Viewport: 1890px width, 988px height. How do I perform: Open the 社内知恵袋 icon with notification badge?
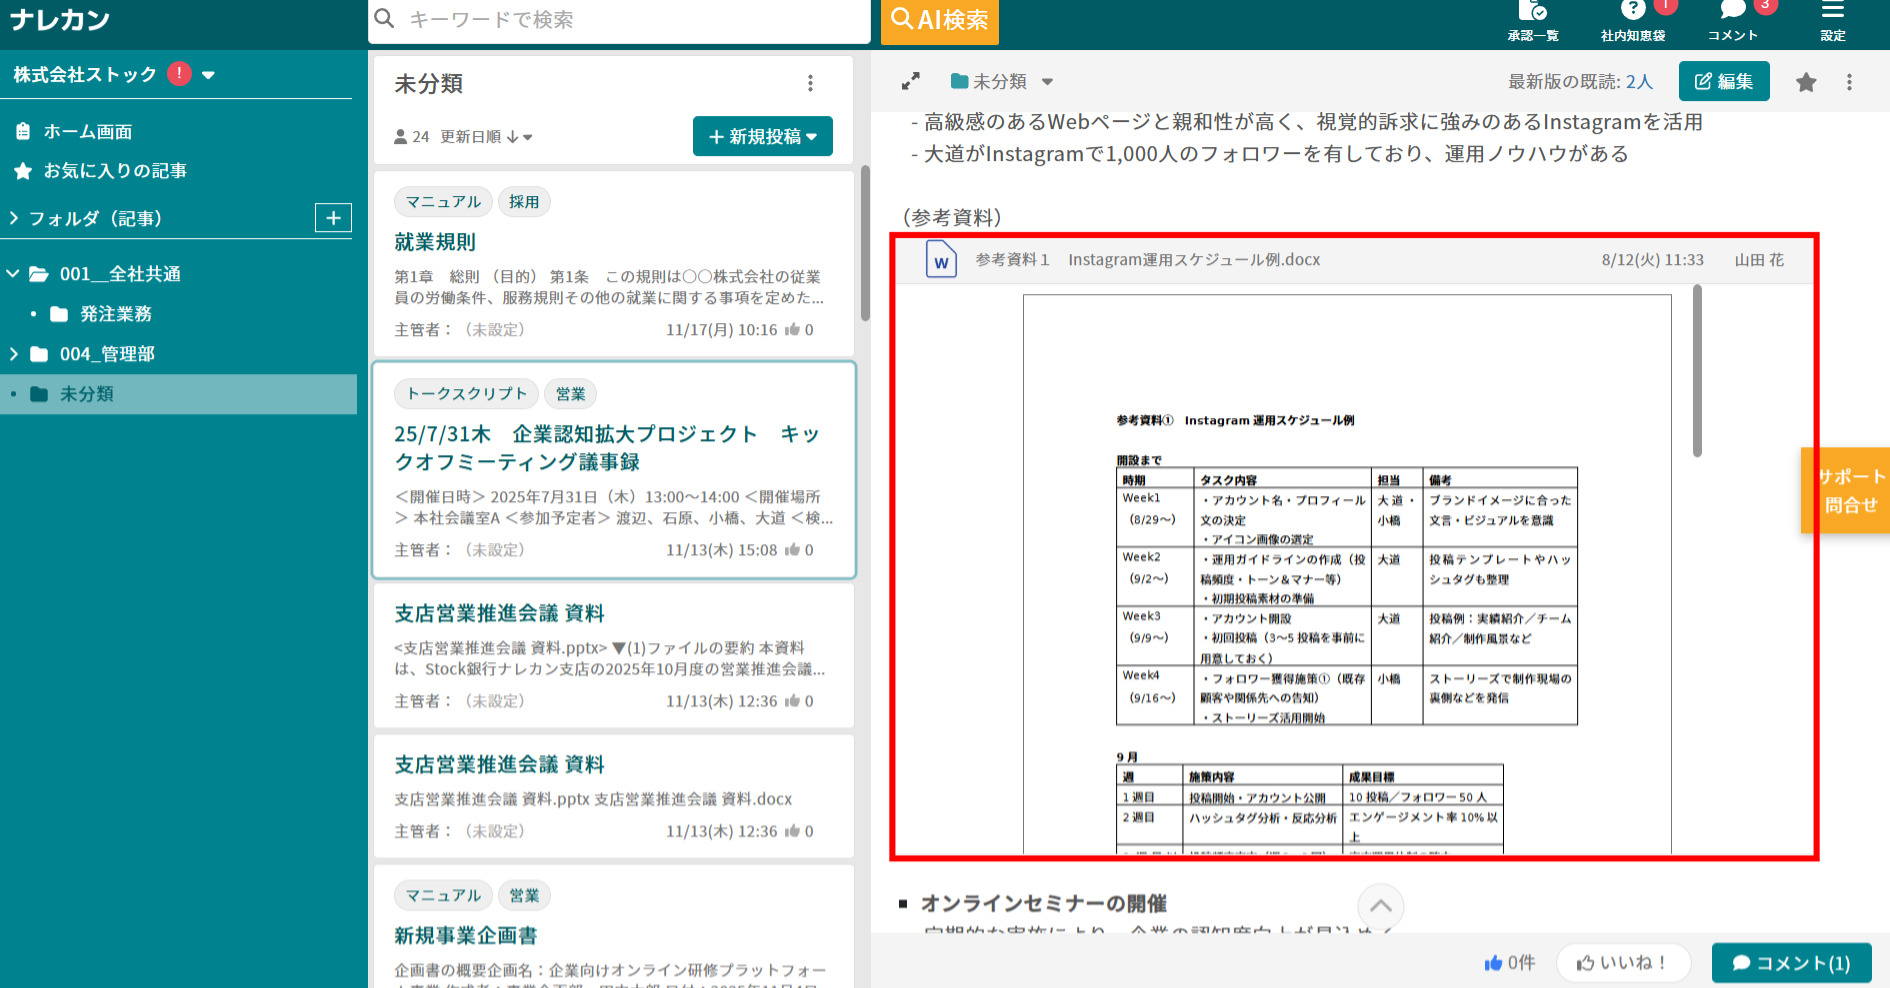point(1633,15)
